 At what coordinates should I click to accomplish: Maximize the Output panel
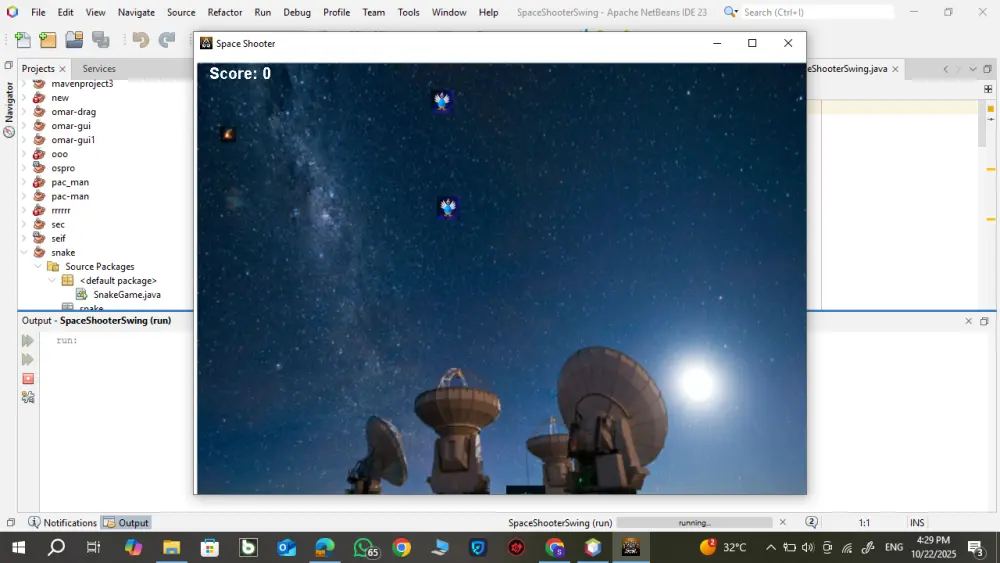coord(984,321)
